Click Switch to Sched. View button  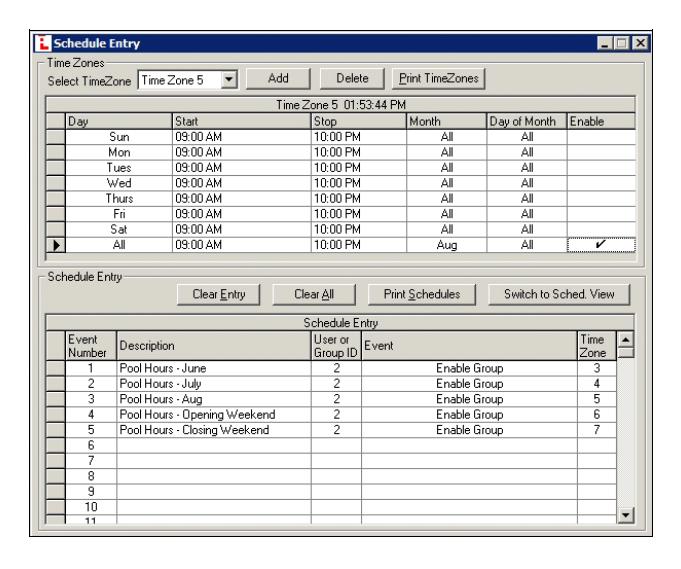(x=559, y=294)
